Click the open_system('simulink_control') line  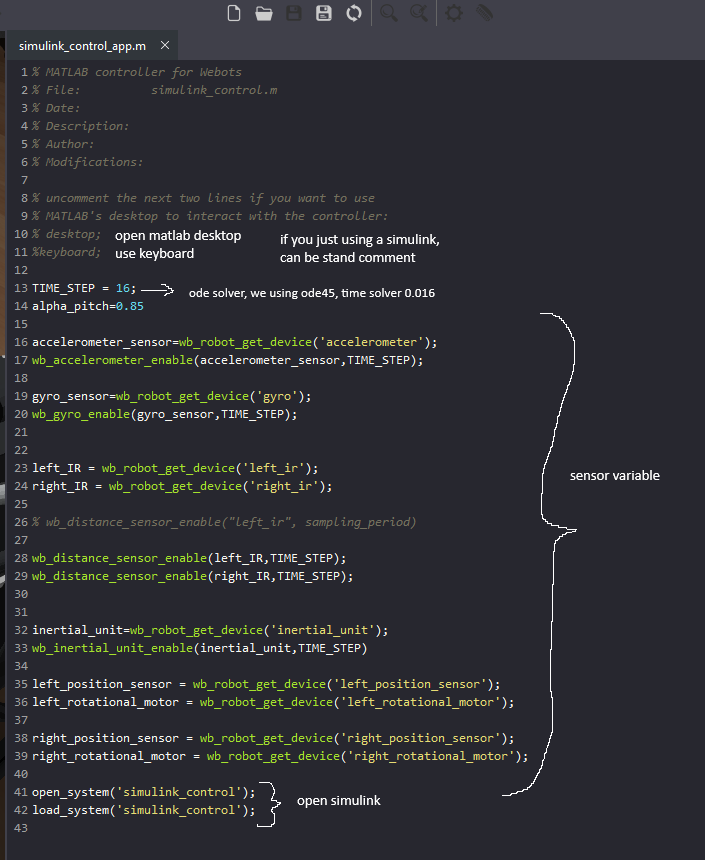[x=144, y=793]
